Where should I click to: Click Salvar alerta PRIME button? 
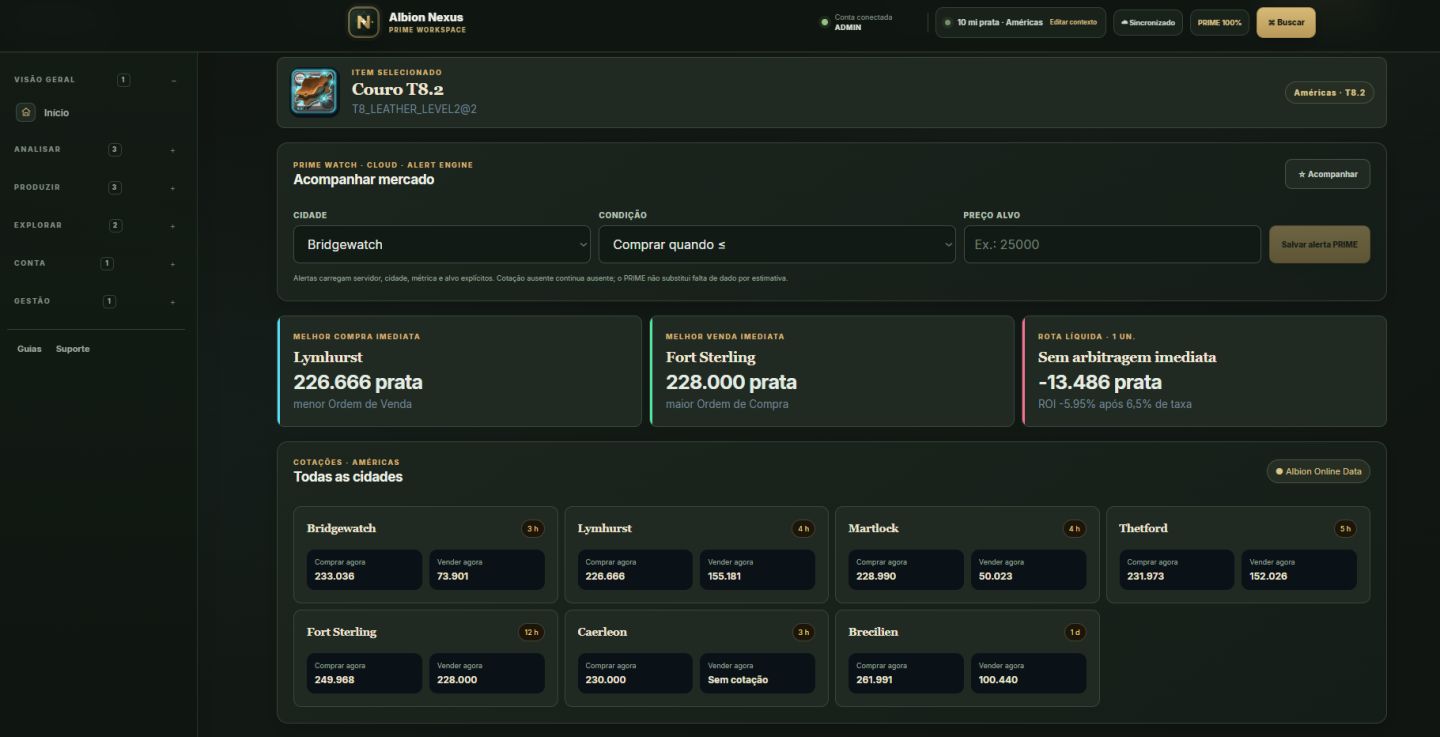coord(1319,244)
